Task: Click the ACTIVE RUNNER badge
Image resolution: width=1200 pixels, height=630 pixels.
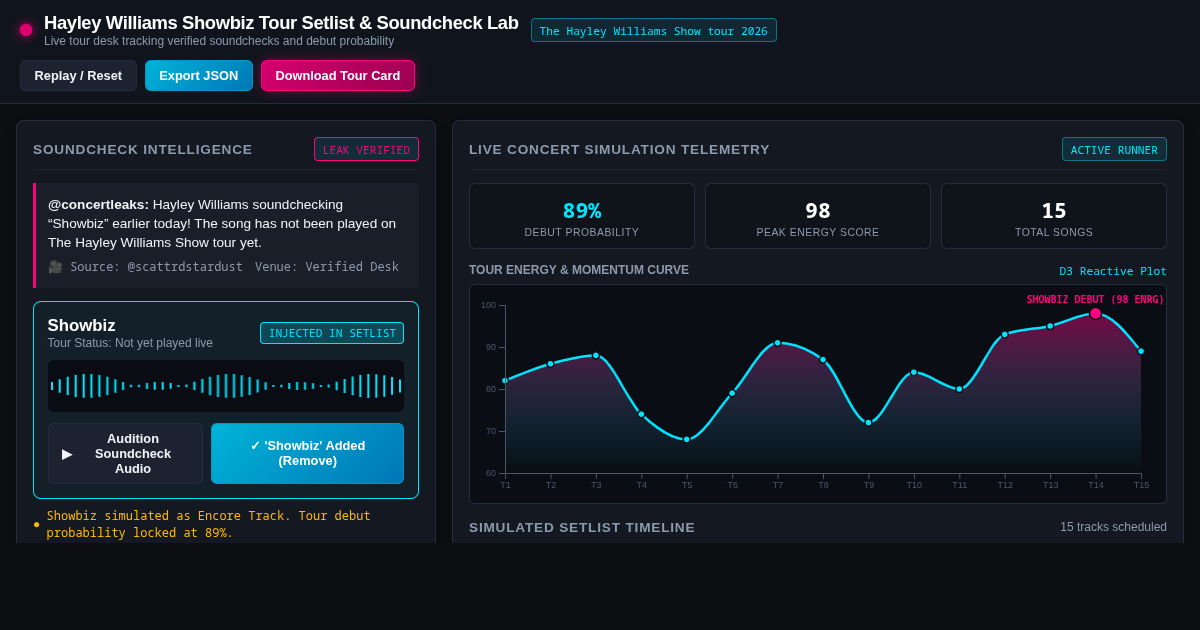Action: (1114, 150)
